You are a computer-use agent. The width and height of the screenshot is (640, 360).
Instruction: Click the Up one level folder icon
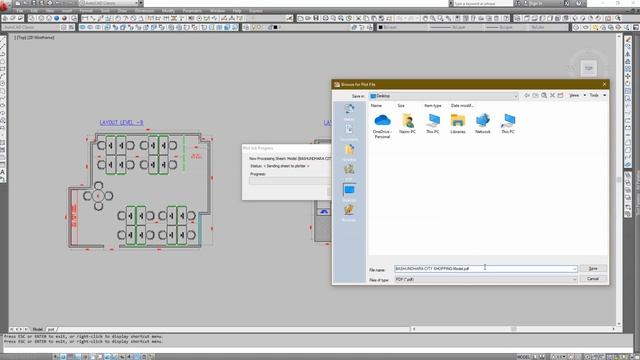point(536,96)
